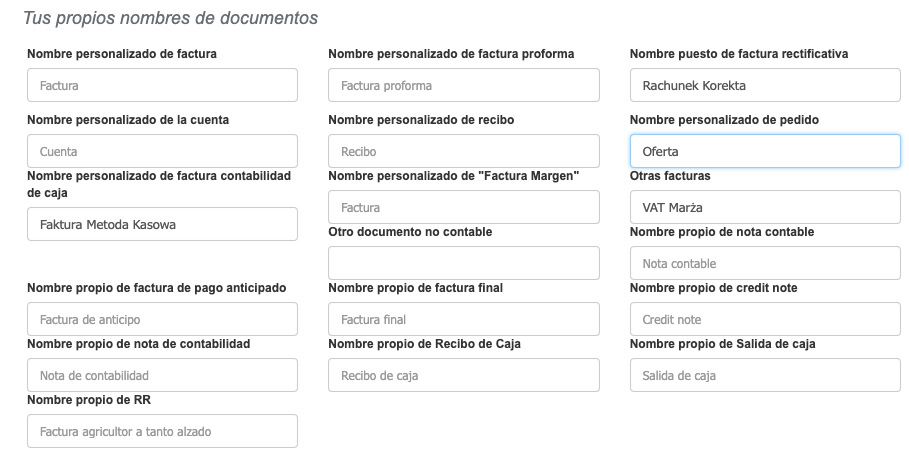Click the 'Factura de anticipo' placeholder field

click(x=162, y=319)
